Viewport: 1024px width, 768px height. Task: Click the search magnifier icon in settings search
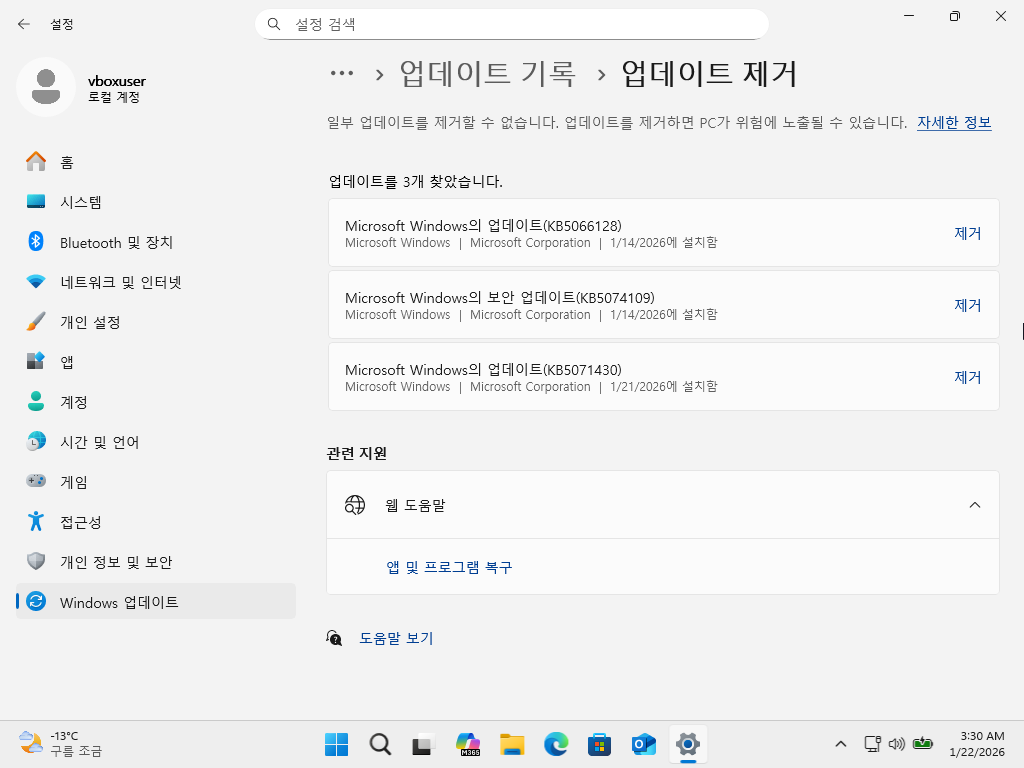point(274,24)
